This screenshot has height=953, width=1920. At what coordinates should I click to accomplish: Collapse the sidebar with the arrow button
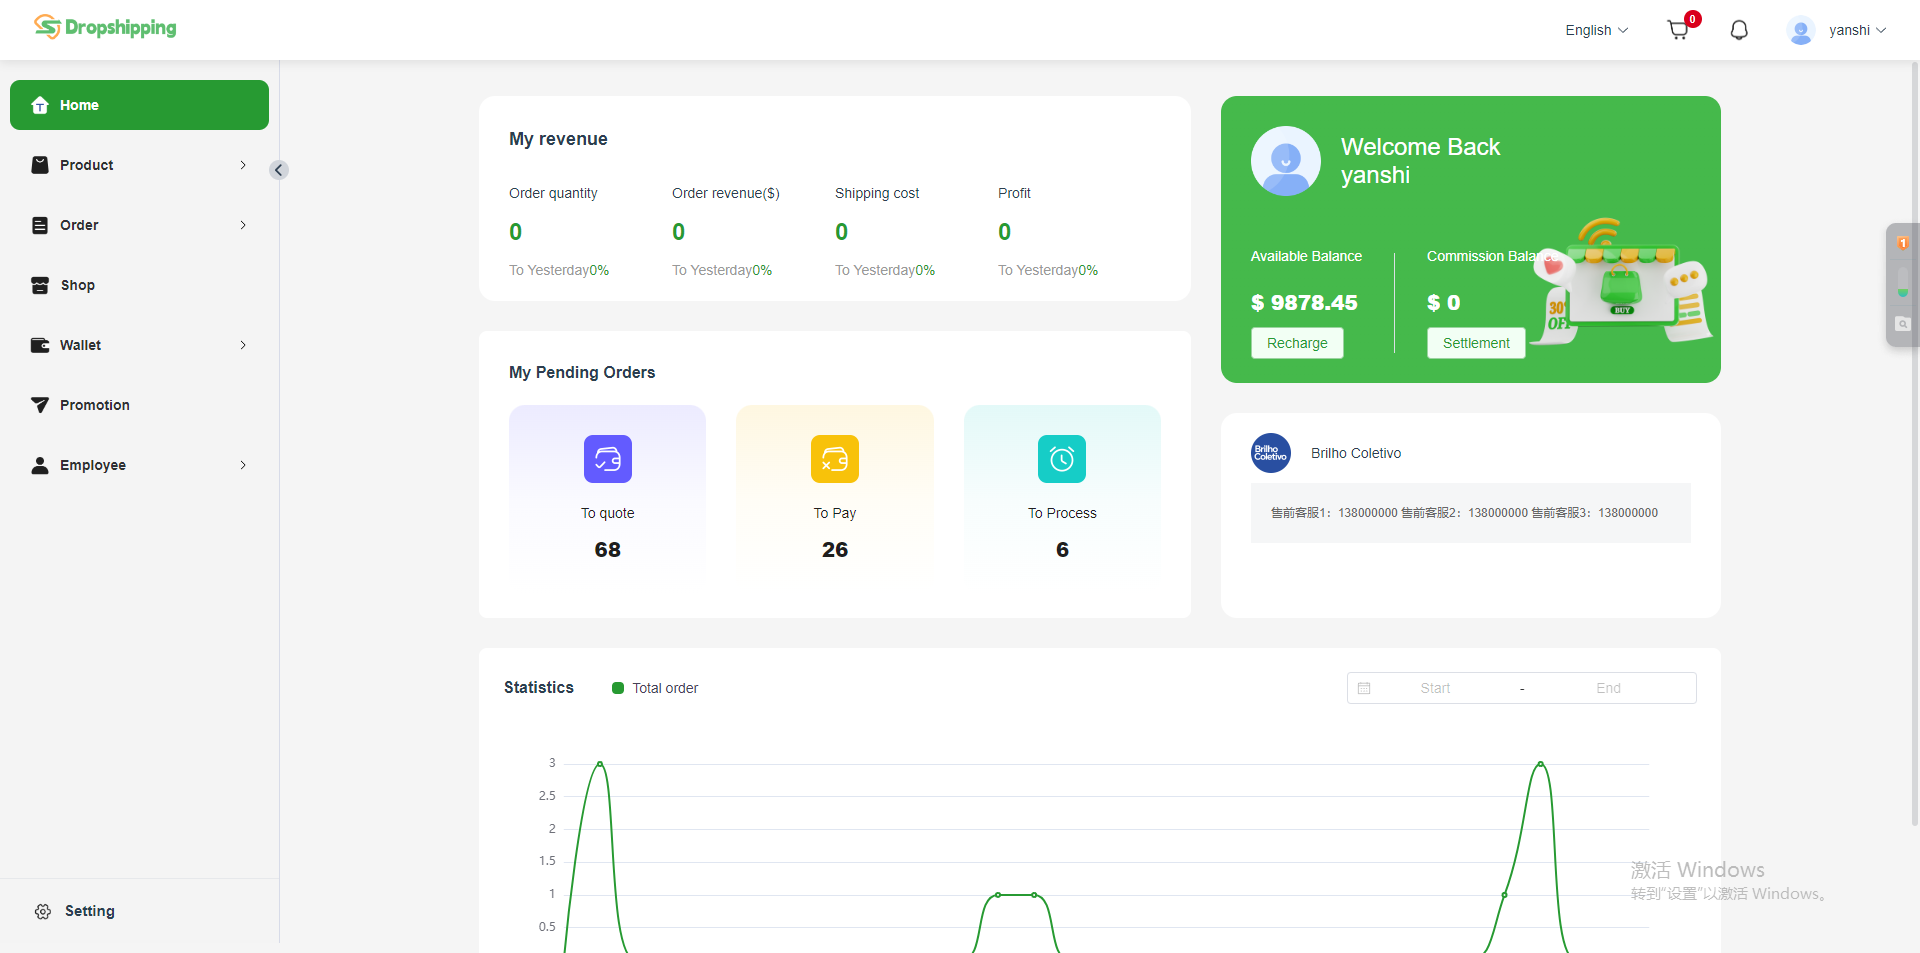[279, 170]
